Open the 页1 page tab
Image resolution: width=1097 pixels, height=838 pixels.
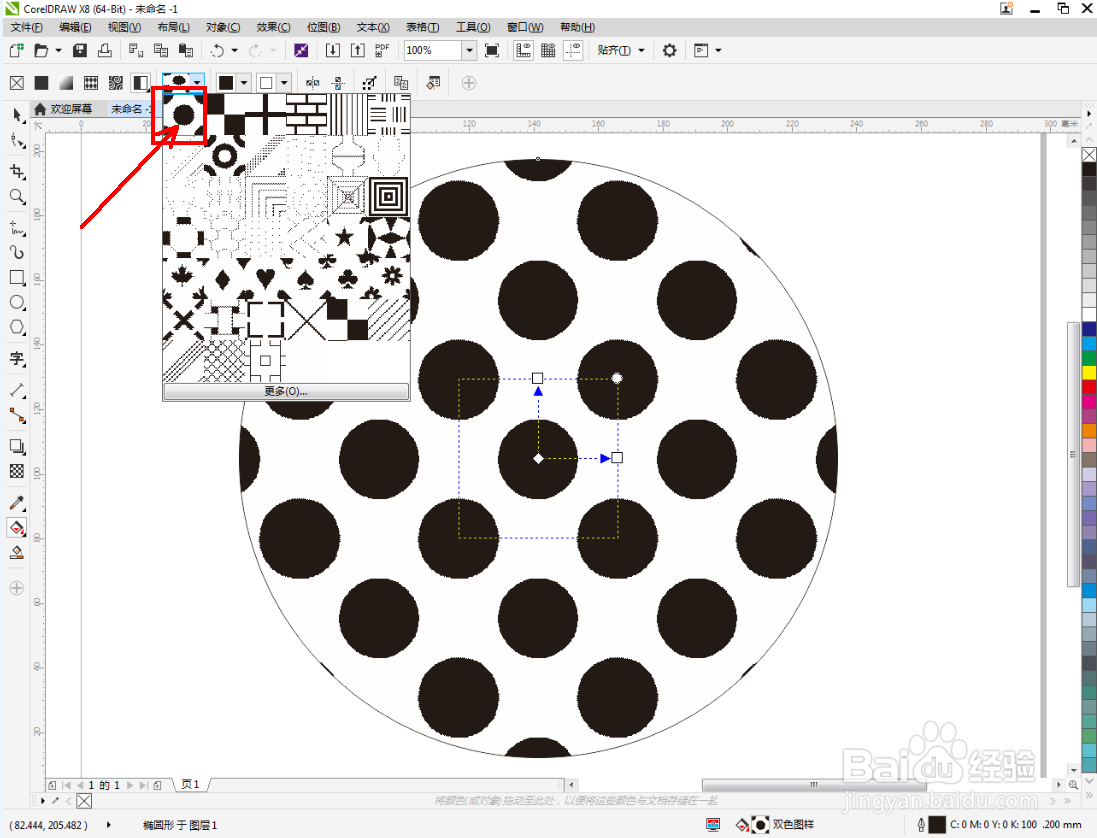coord(190,785)
